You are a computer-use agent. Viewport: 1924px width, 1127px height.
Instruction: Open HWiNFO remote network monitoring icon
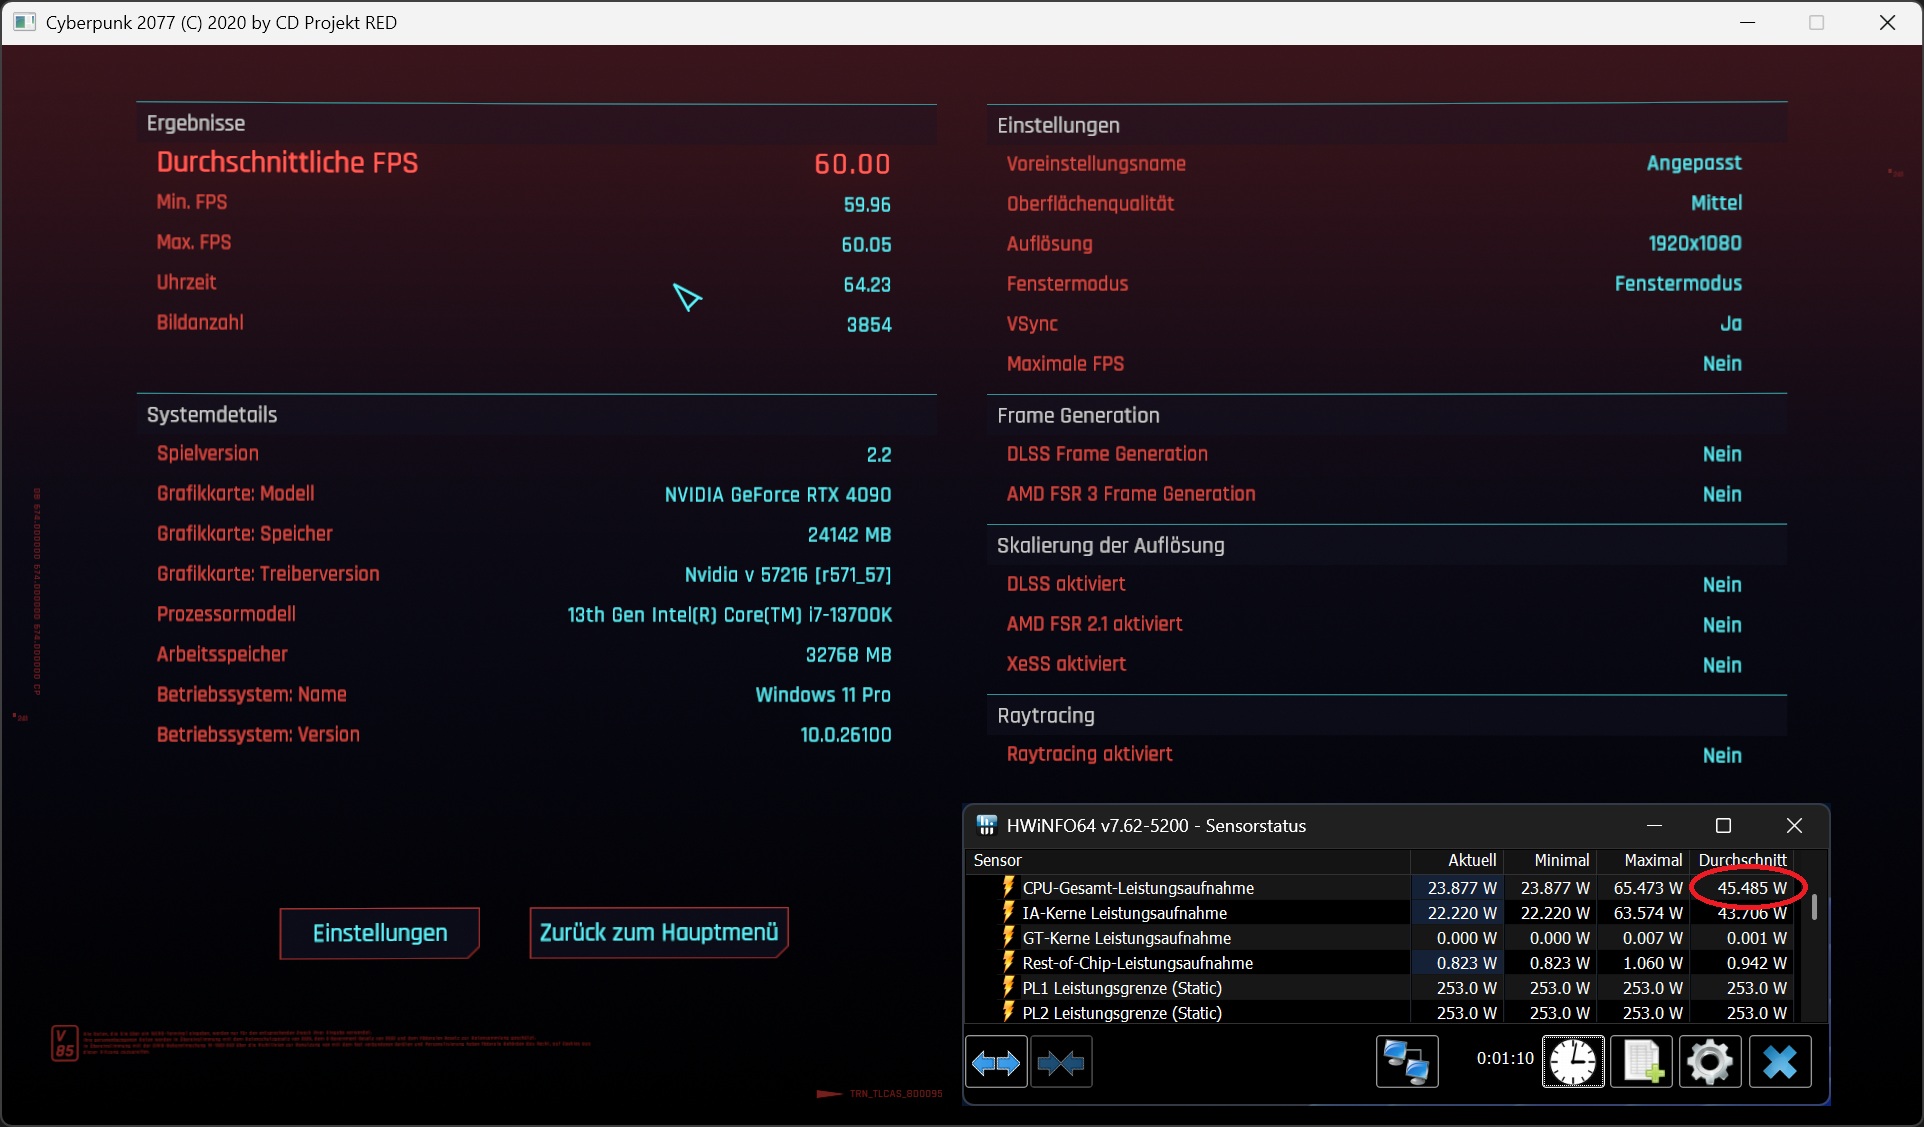[1407, 1062]
